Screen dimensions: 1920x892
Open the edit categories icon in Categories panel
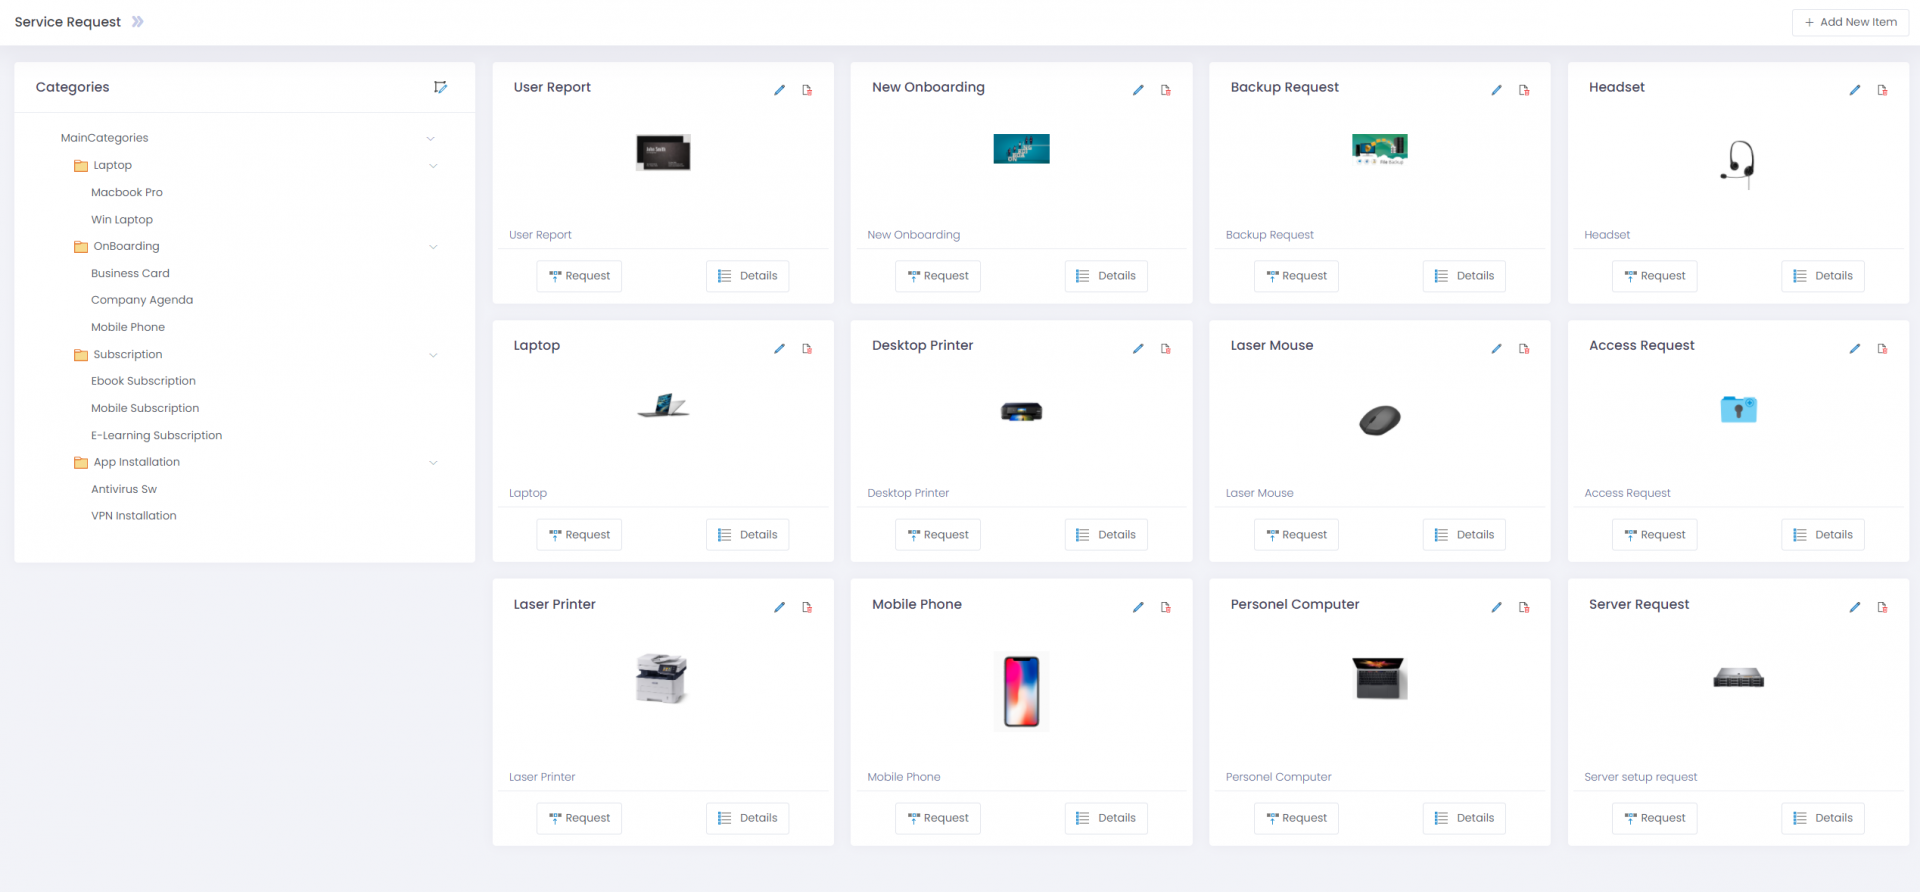tap(440, 87)
